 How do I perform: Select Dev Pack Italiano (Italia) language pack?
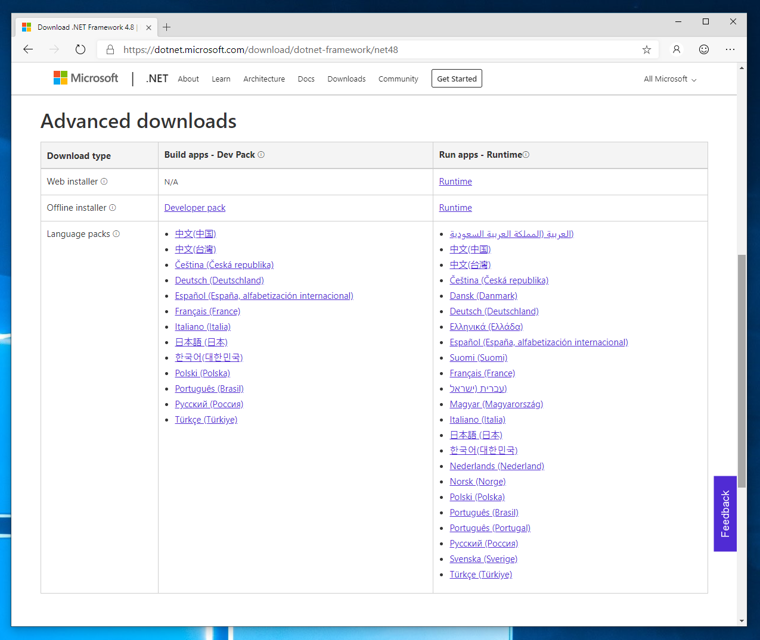[203, 327]
